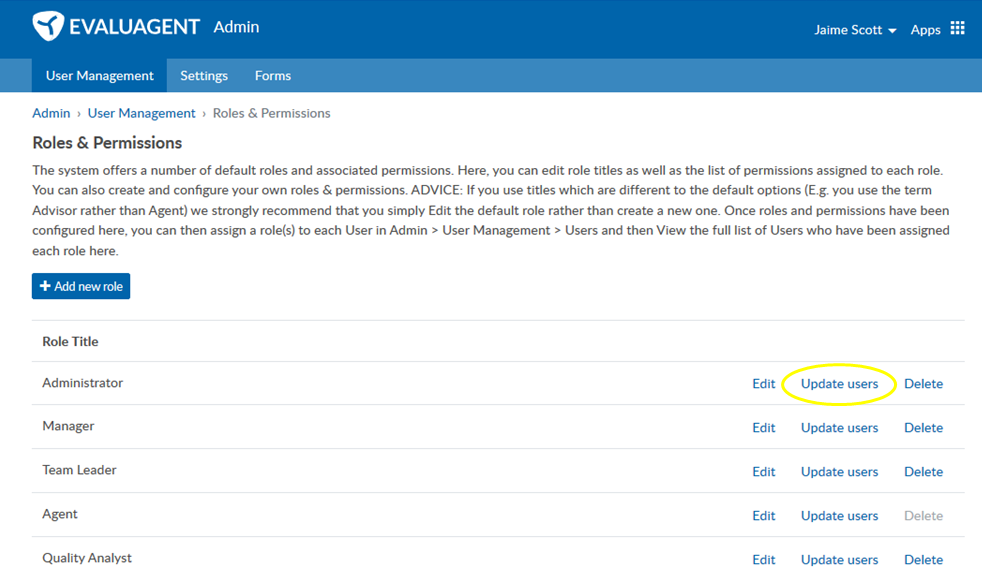Open the User Management breadcrumb link

[x=142, y=113]
